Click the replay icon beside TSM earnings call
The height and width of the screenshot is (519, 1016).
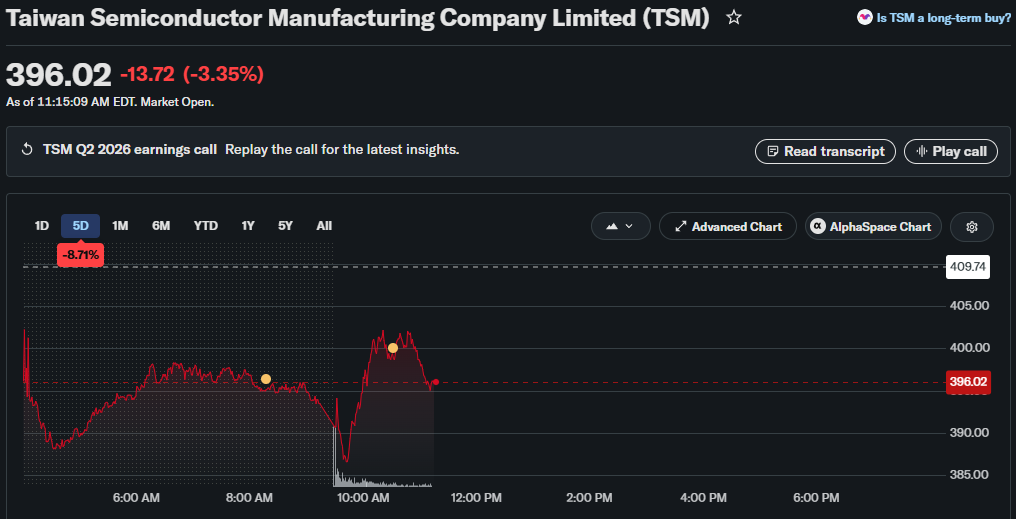(x=27, y=150)
